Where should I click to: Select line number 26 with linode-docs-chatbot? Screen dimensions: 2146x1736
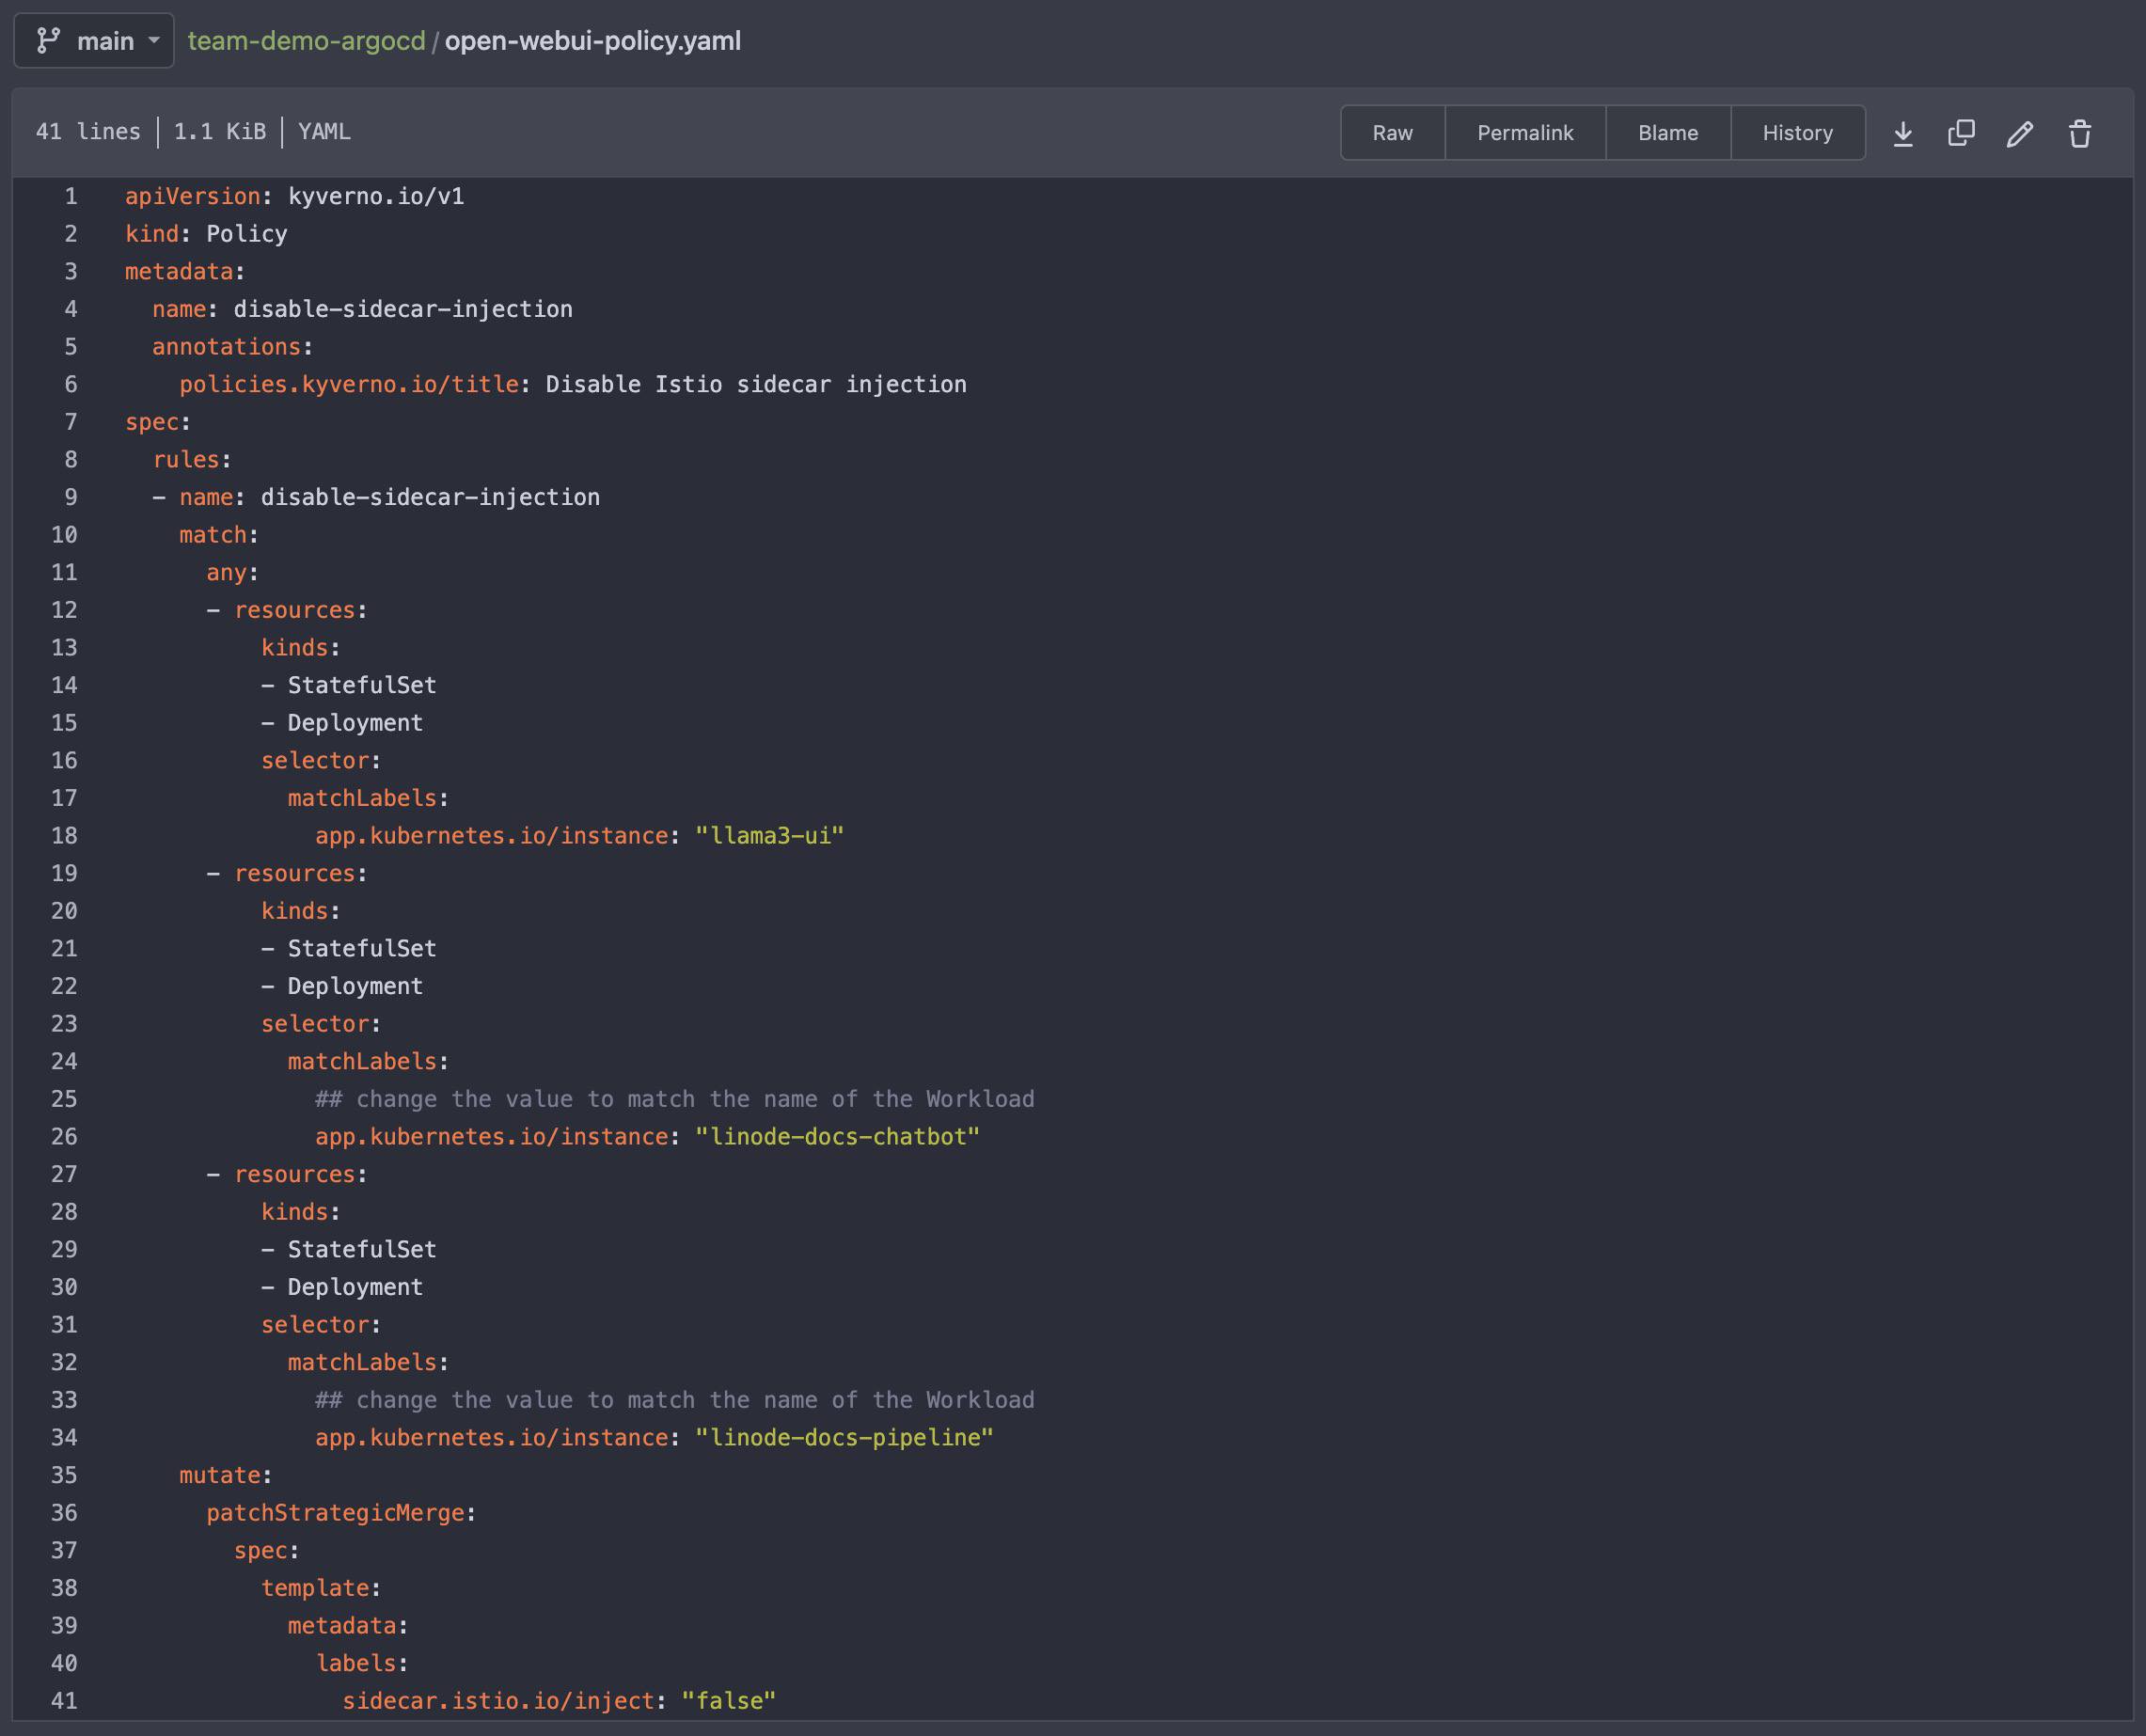64,1136
